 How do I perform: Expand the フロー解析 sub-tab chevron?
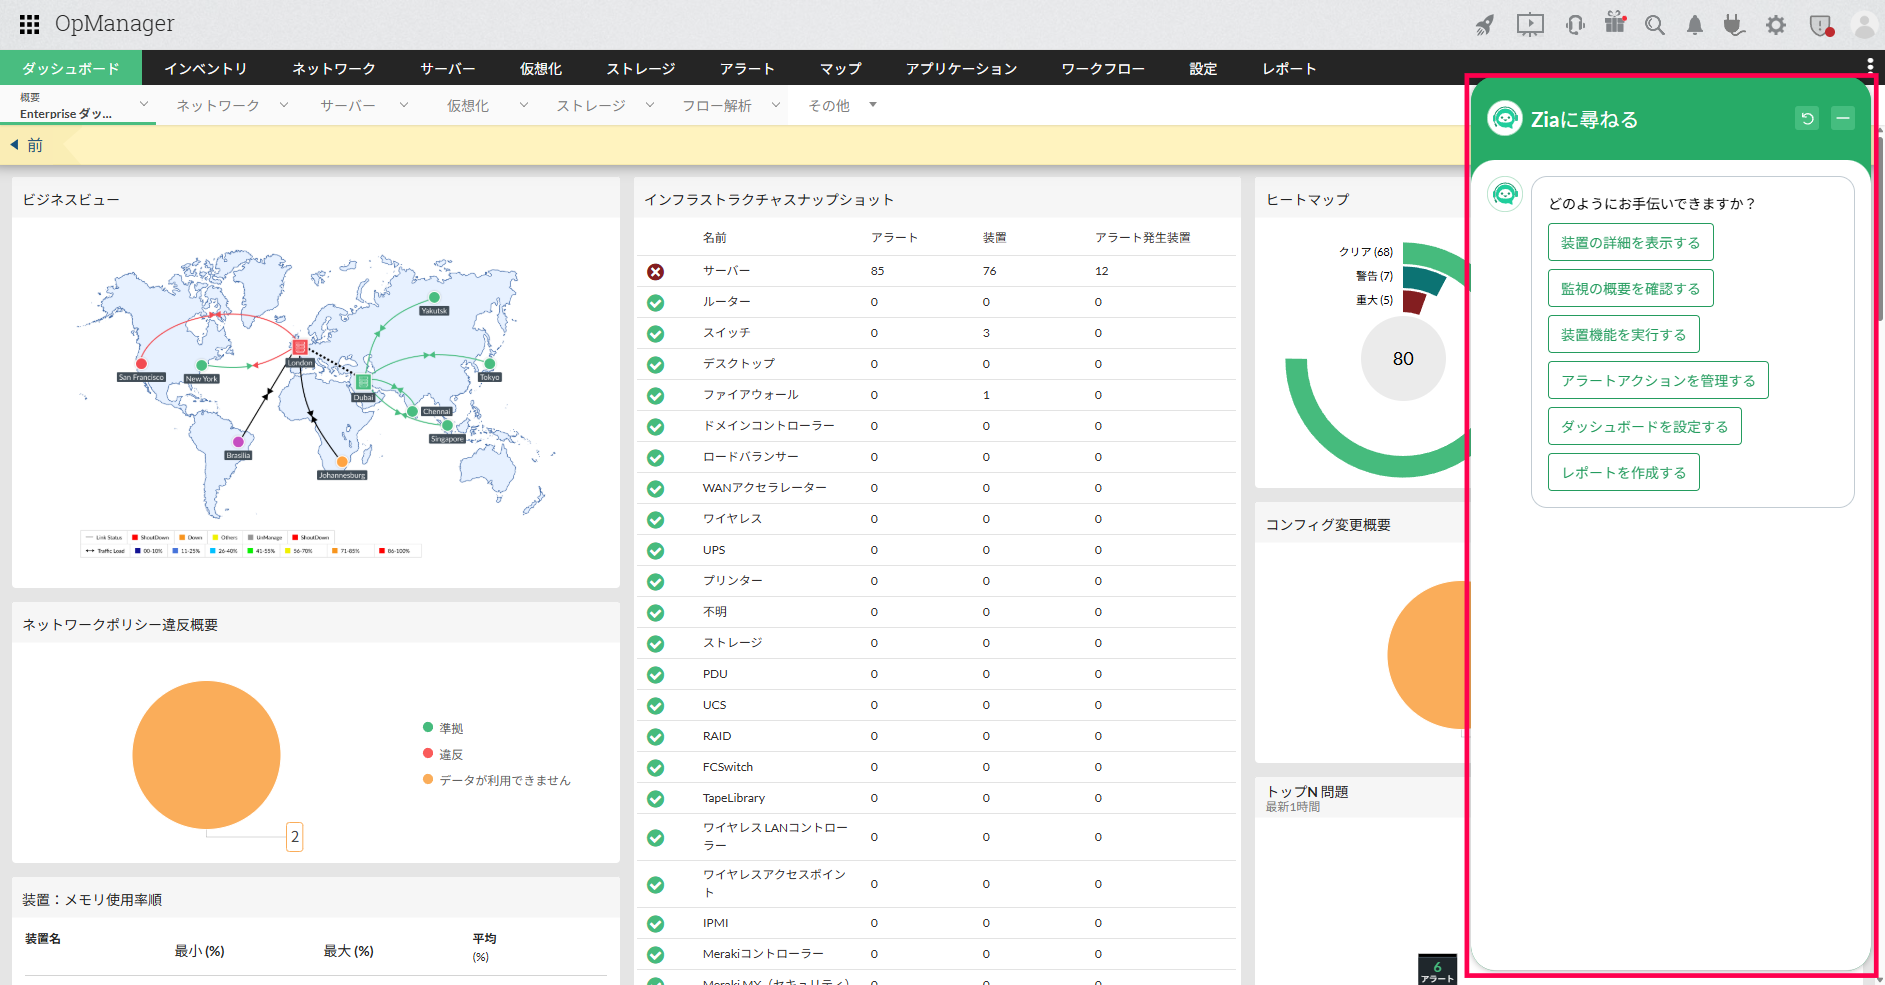pyautogui.click(x=776, y=105)
